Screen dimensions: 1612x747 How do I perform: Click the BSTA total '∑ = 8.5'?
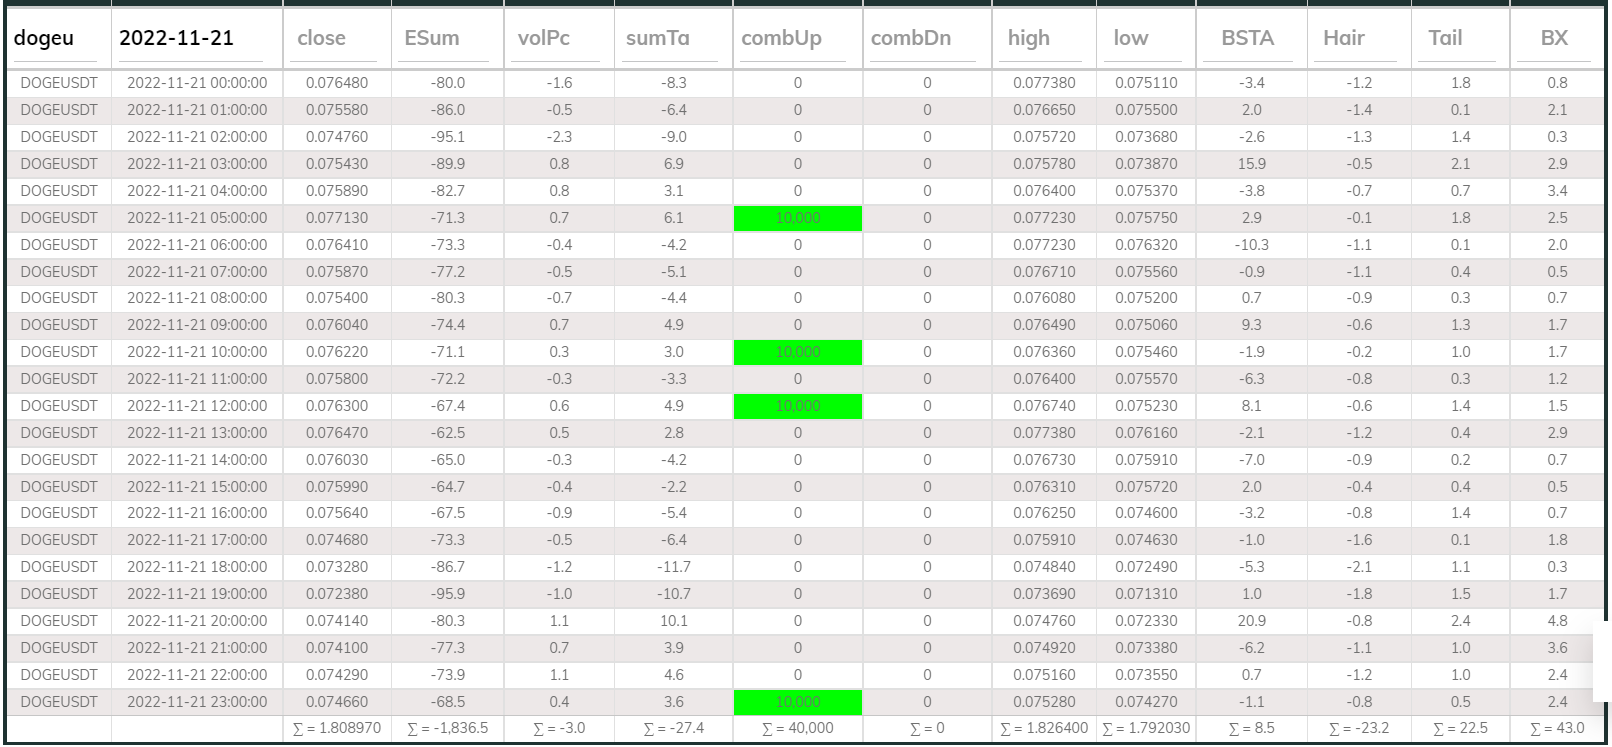[x=1252, y=728]
